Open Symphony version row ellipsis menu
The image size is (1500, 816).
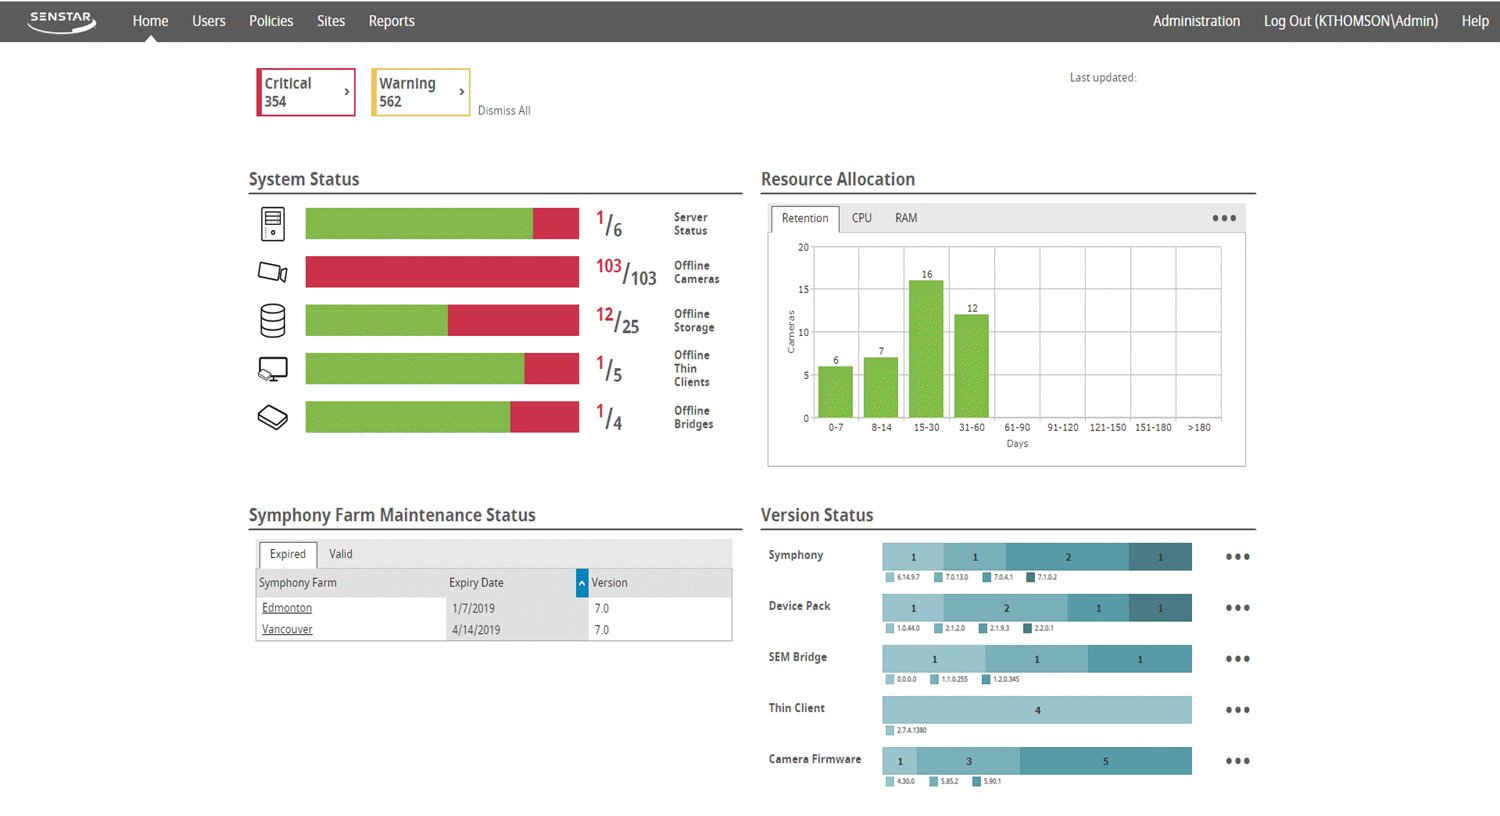pos(1237,557)
